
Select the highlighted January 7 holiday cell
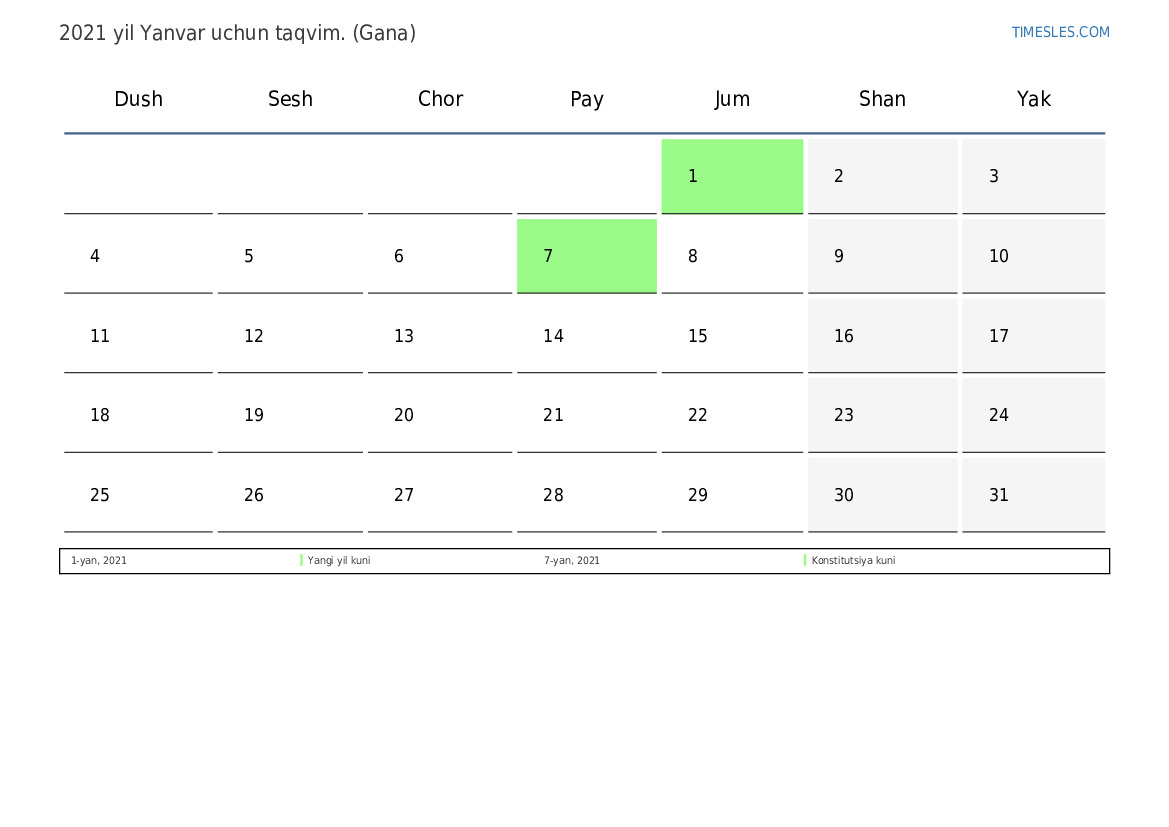587,256
